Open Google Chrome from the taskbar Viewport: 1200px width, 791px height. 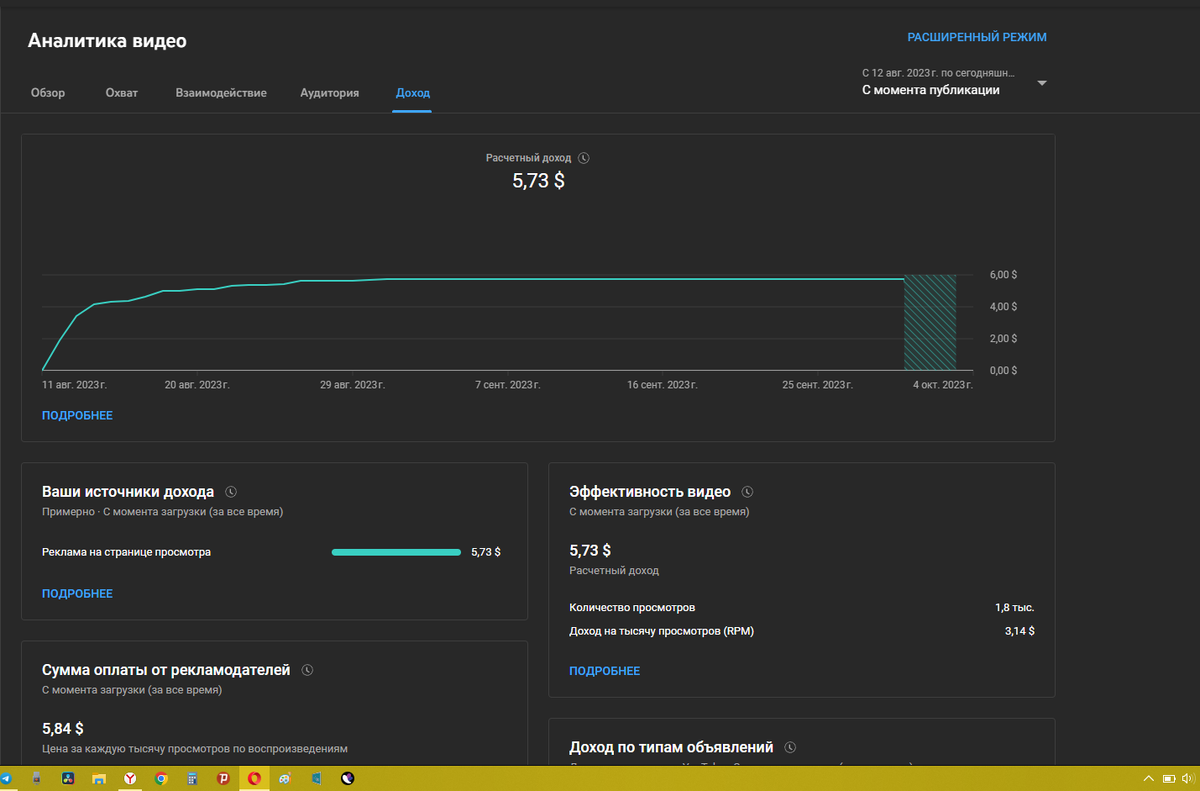pyautogui.click(x=161, y=778)
